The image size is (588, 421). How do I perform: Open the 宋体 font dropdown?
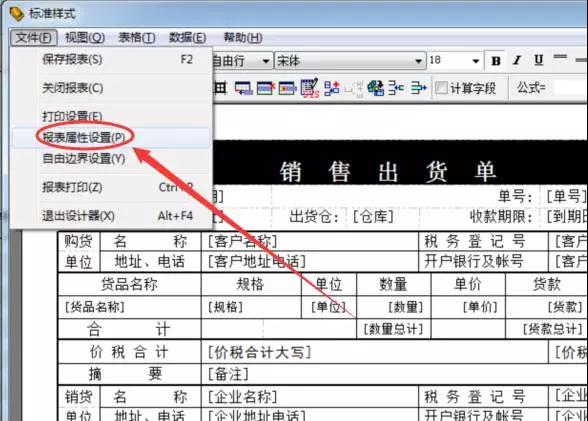click(418, 61)
